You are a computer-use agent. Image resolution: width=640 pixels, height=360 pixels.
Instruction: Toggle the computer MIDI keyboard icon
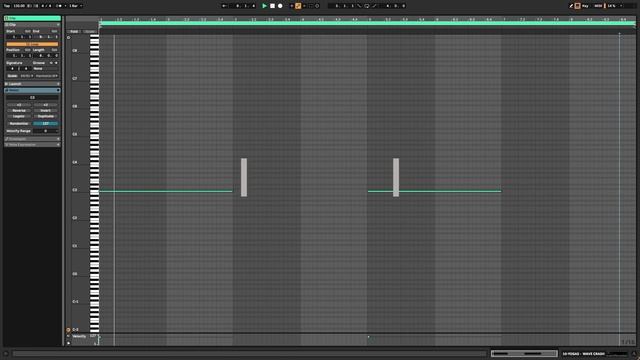[x=578, y=6]
